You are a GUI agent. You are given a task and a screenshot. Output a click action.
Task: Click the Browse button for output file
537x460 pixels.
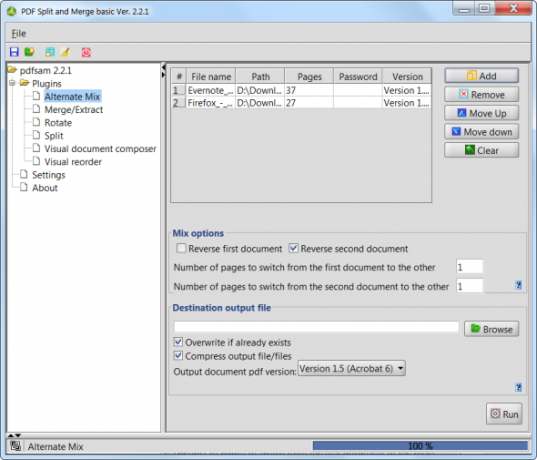click(x=491, y=329)
